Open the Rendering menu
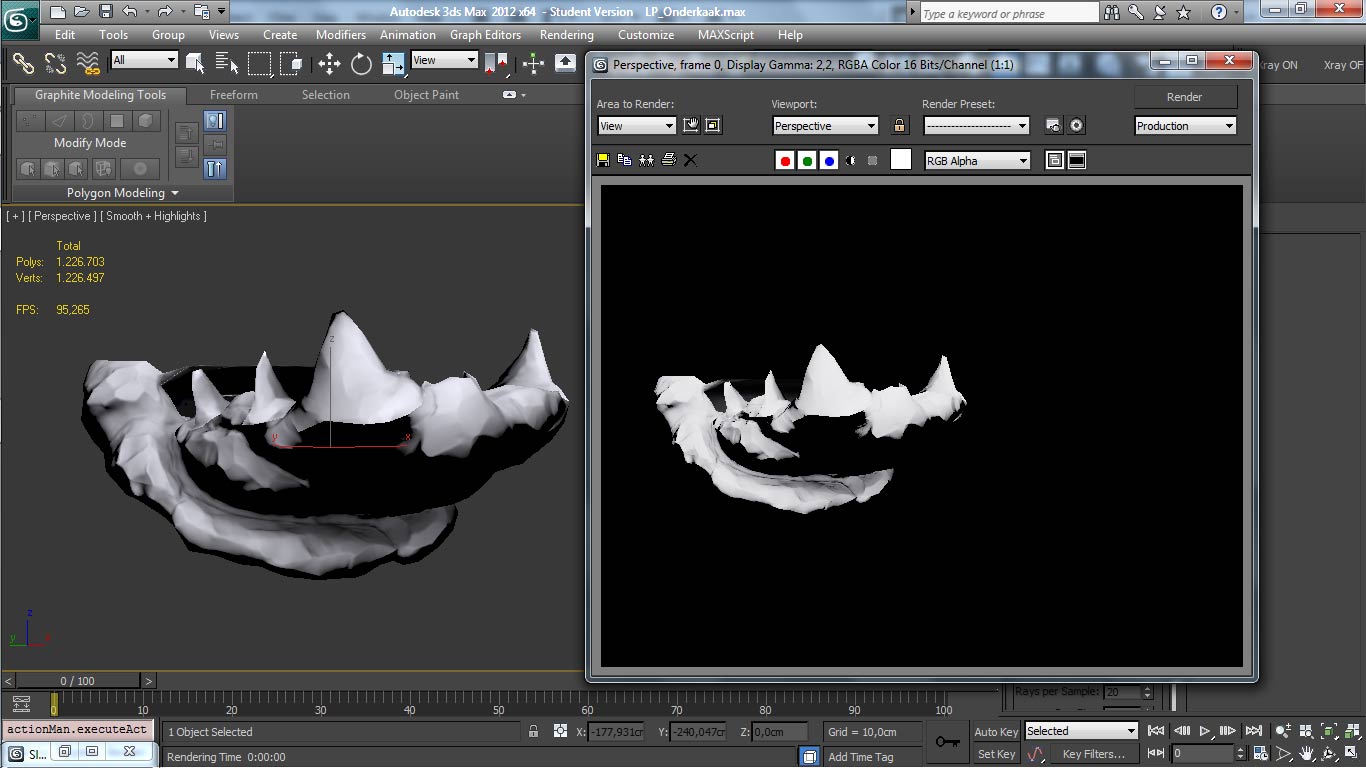Image resolution: width=1366 pixels, height=768 pixels. pyautogui.click(x=566, y=34)
